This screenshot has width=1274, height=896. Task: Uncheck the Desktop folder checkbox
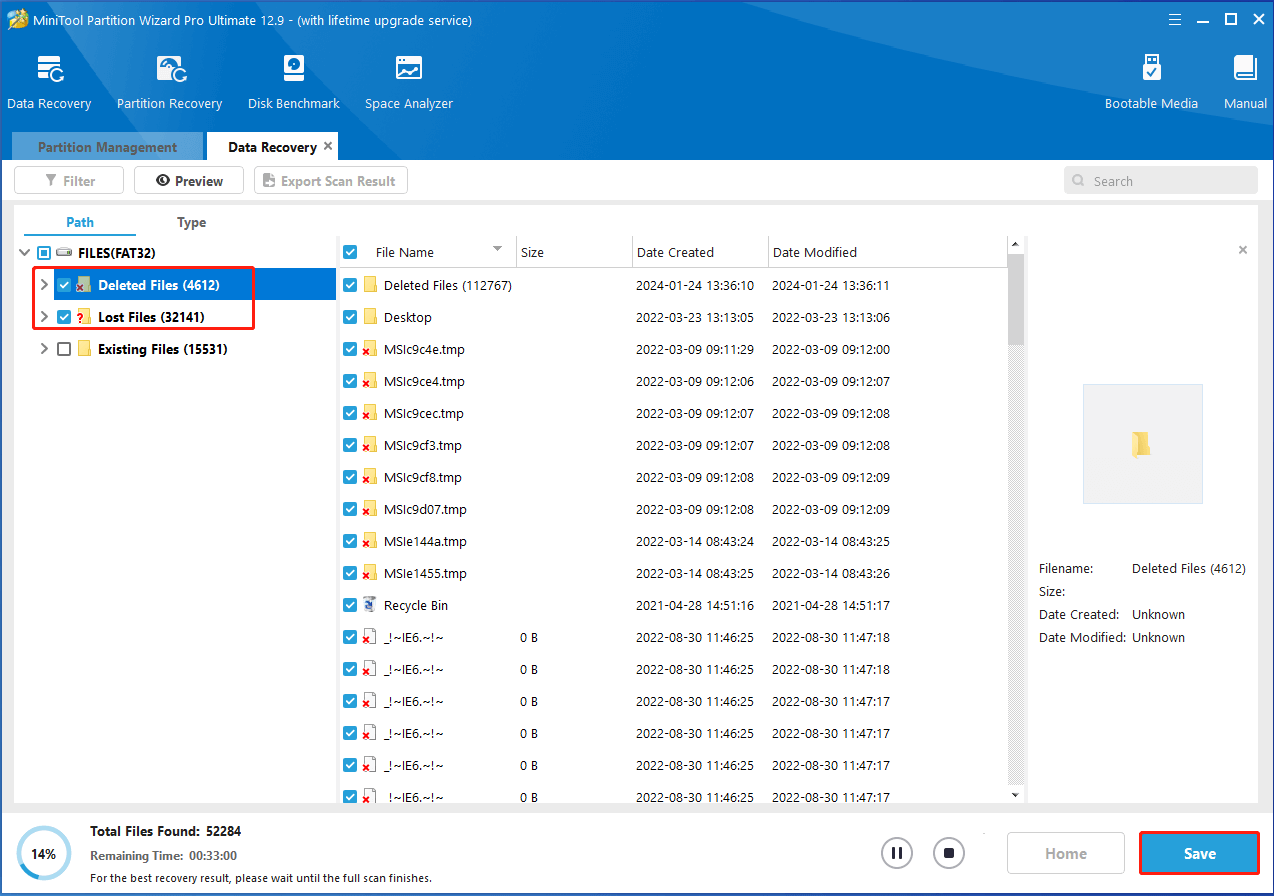click(x=350, y=317)
